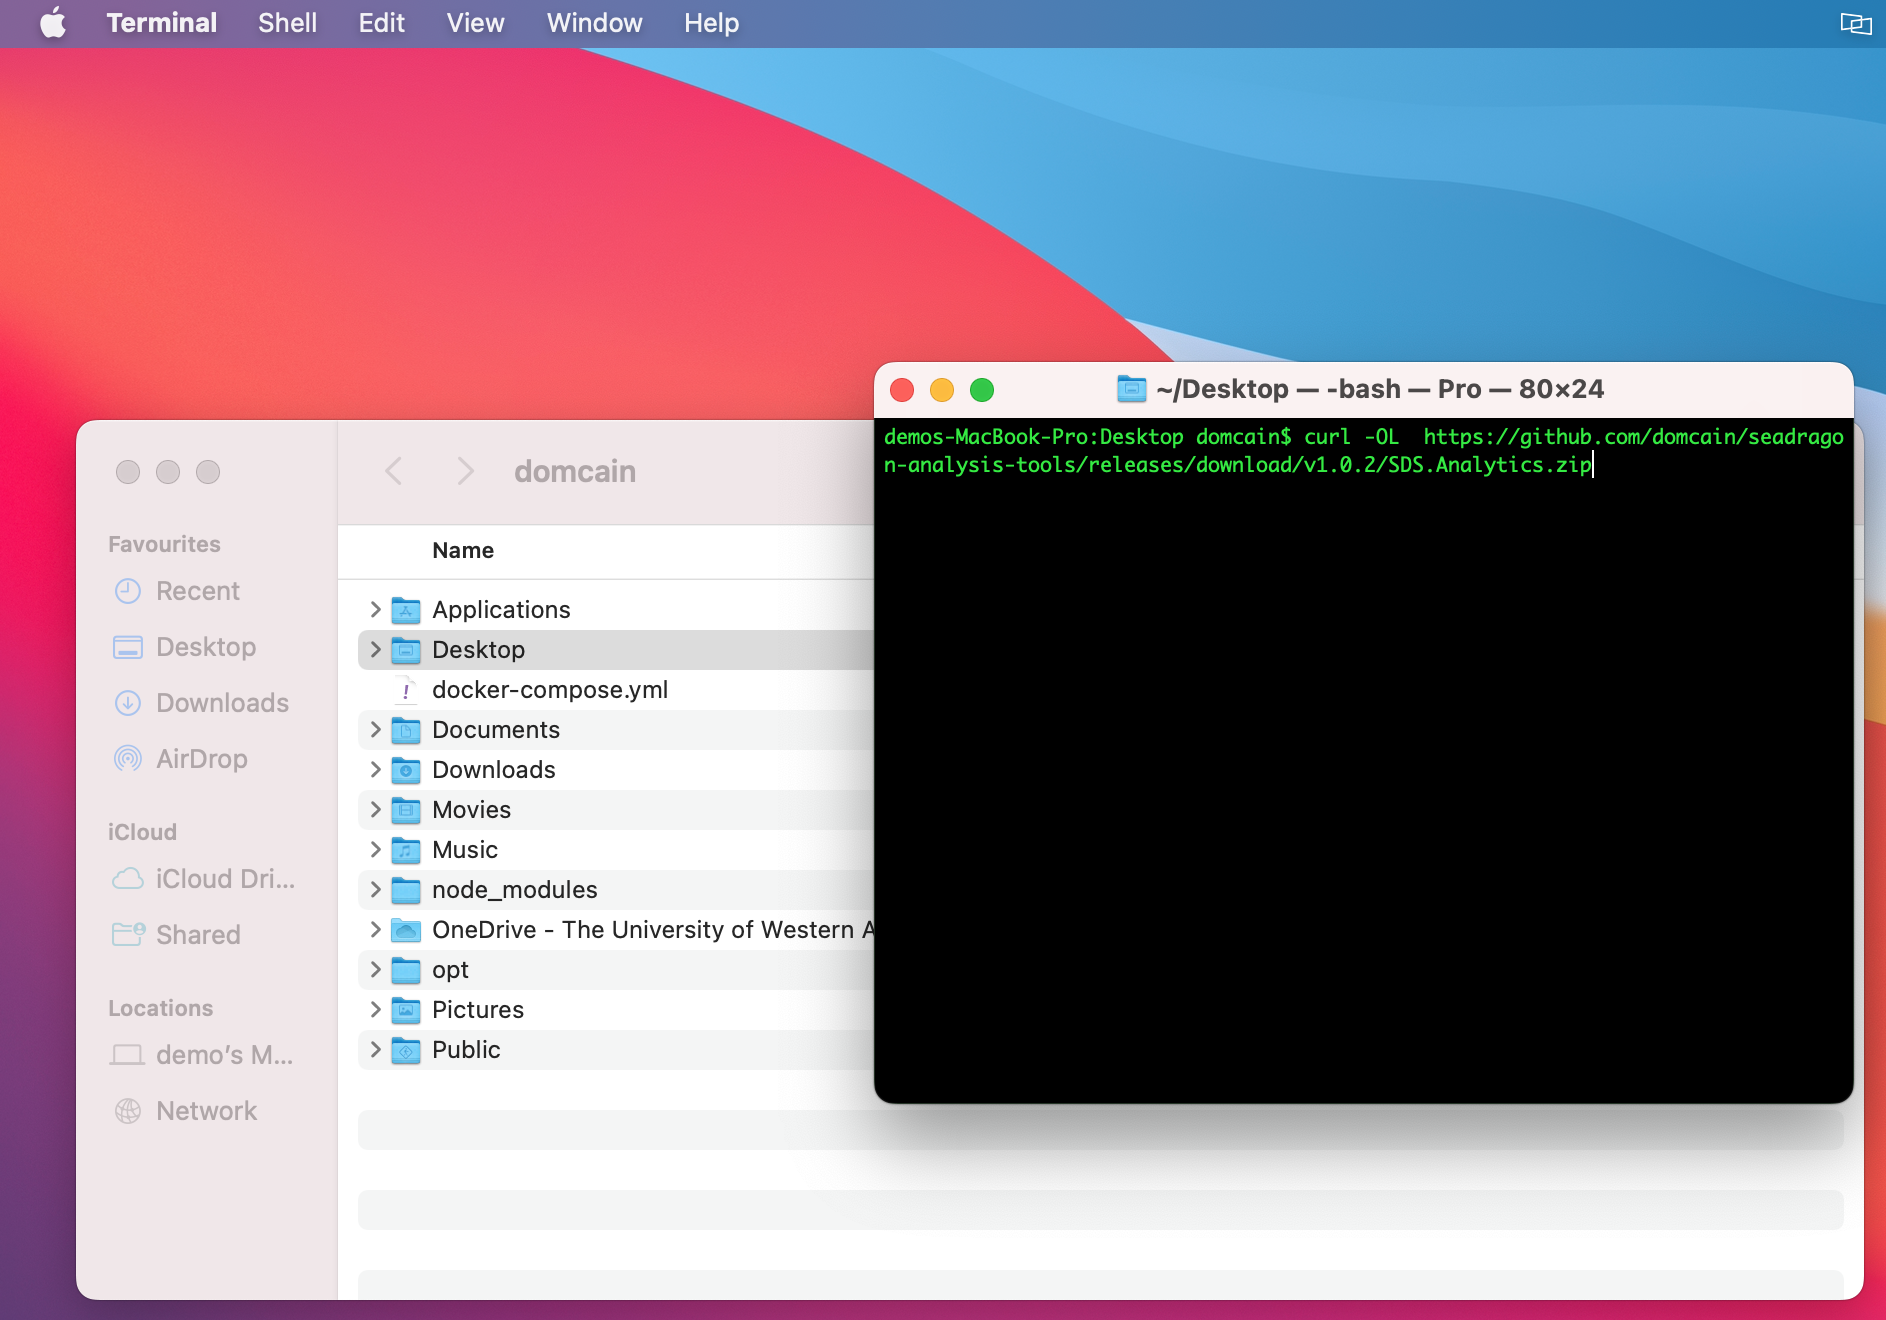Expand the Movies folder
The width and height of the screenshot is (1886, 1320).
click(x=375, y=809)
